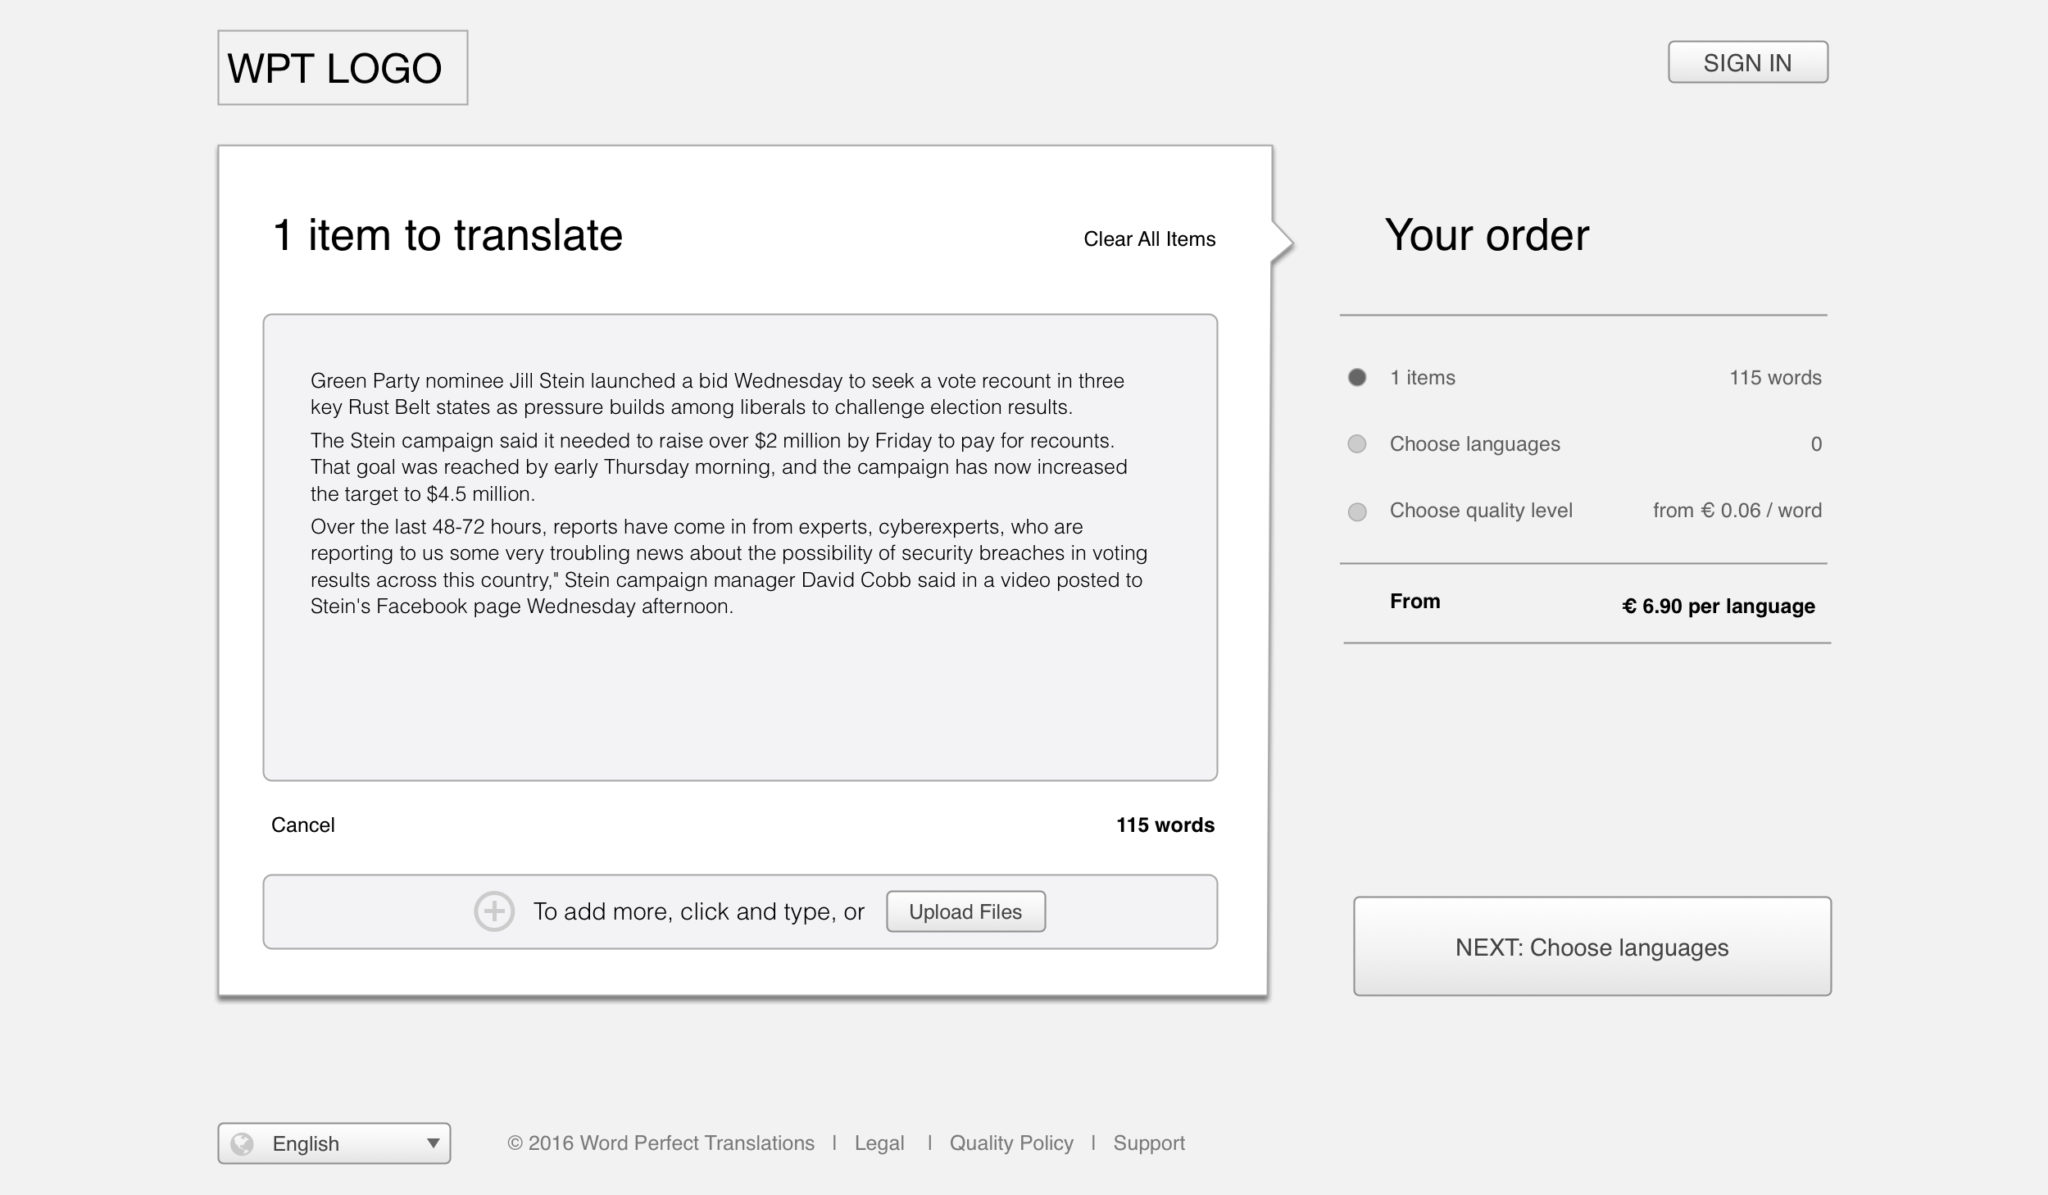Click '€ 6.90 per language' total
This screenshot has width=2048, height=1195.
tap(1718, 606)
